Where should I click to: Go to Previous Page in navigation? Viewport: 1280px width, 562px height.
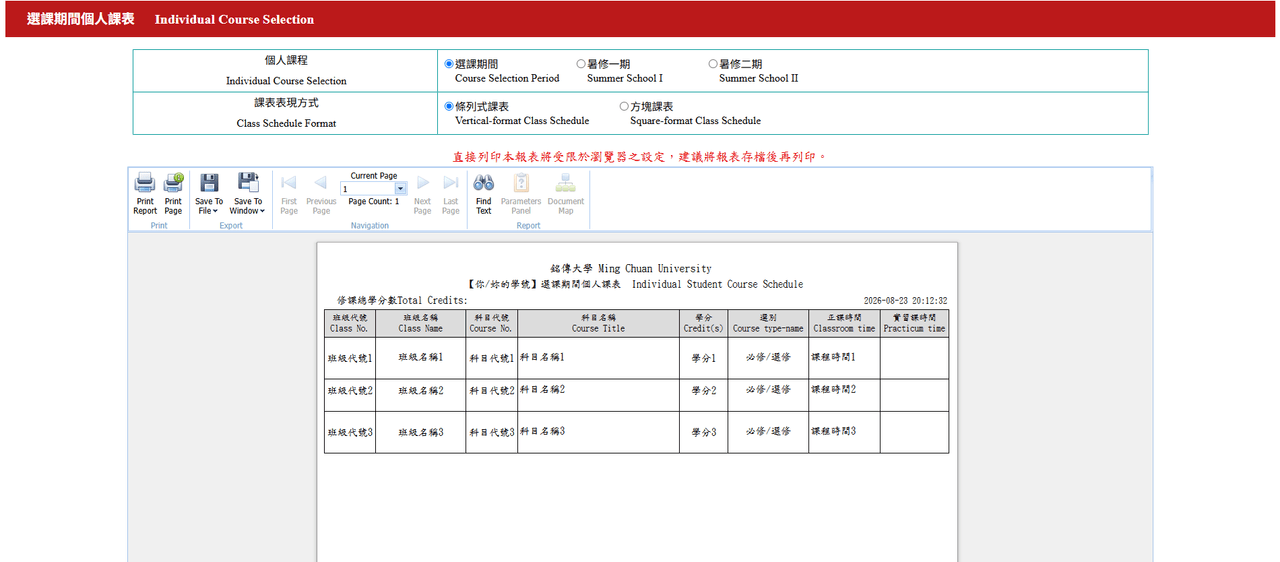coord(321,193)
